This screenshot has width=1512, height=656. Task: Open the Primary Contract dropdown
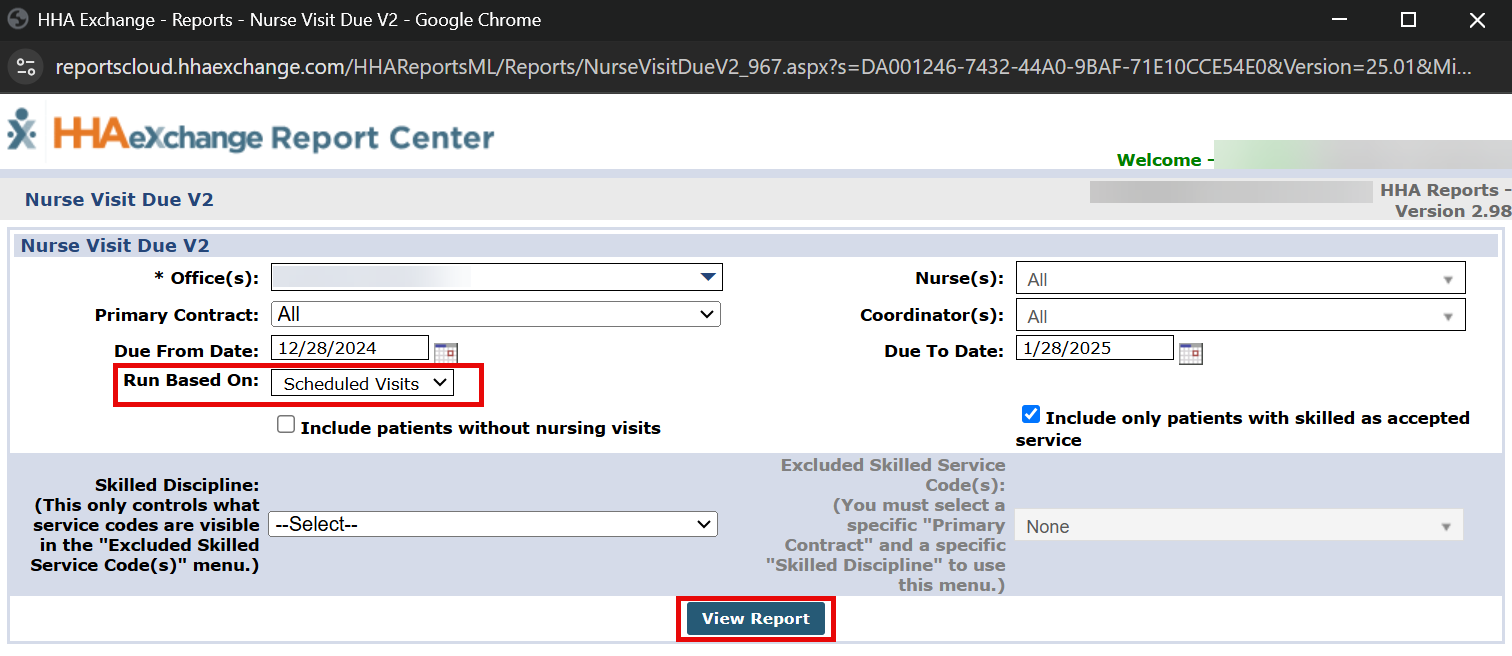(x=496, y=314)
